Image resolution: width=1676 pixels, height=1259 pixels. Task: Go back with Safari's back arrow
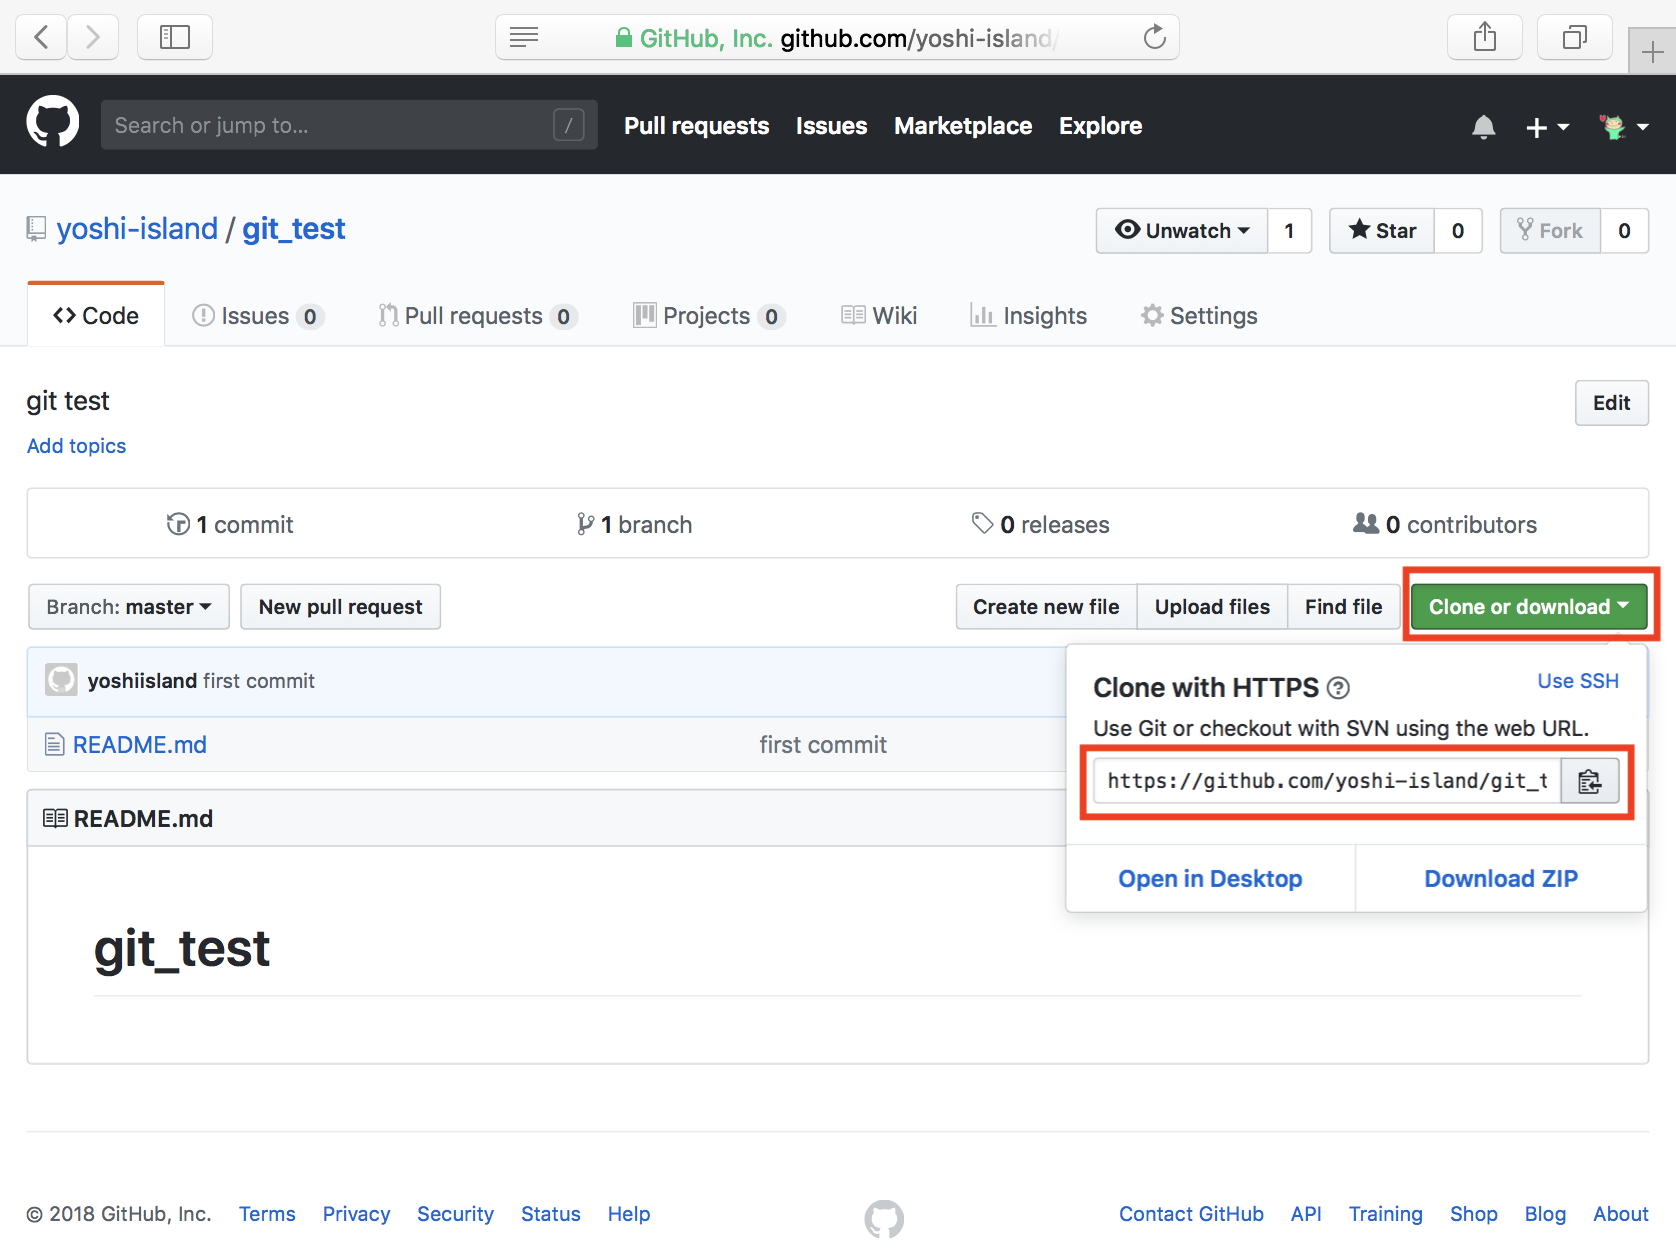click(x=42, y=38)
